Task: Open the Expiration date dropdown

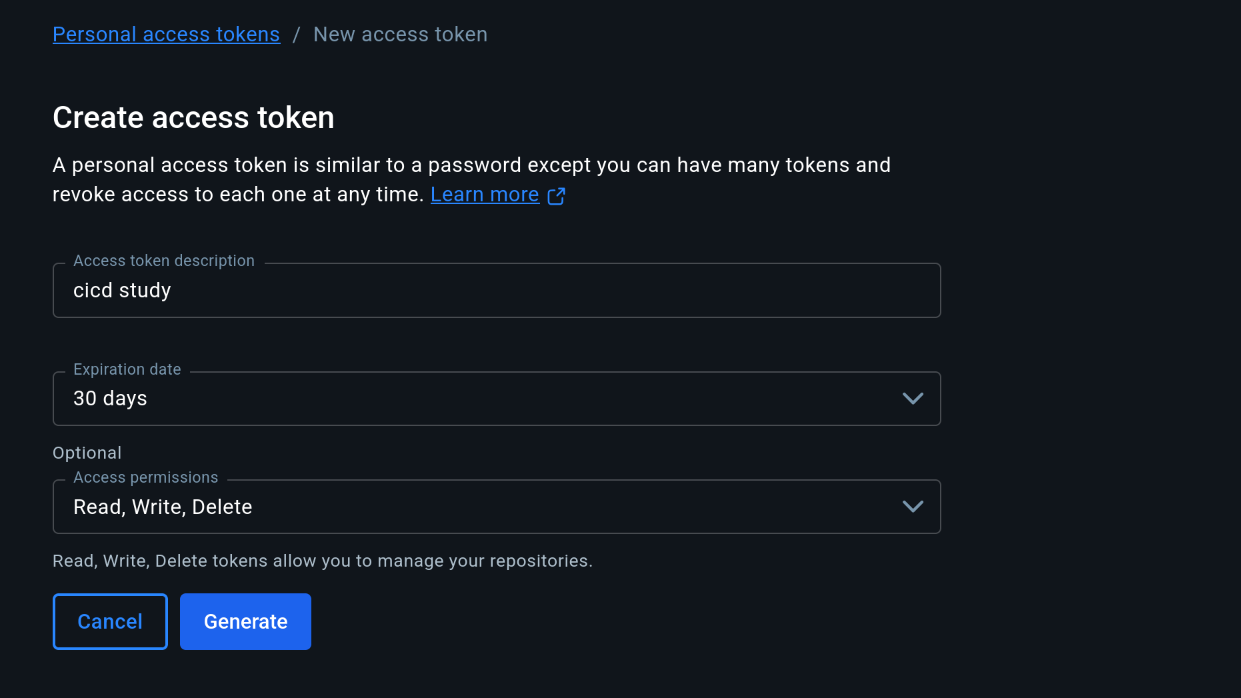Action: 496,398
